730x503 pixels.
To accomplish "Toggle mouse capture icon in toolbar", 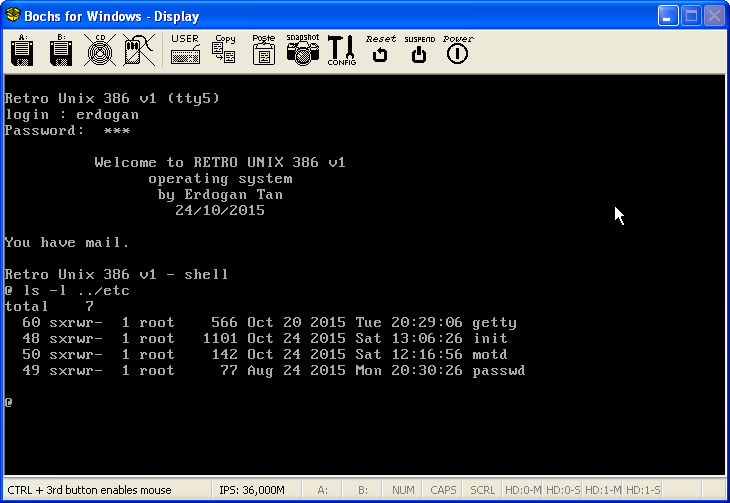I will pyautogui.click(x=138, y=50).
